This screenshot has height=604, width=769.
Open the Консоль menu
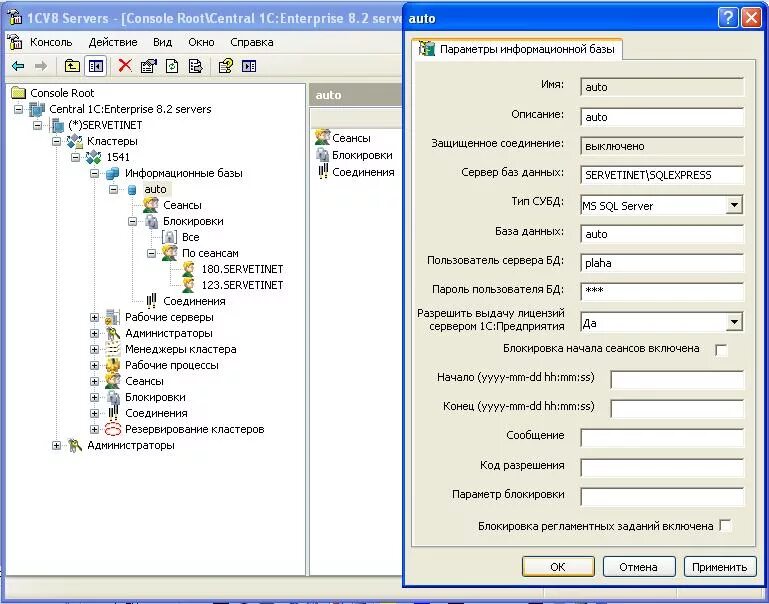point(51,42)
